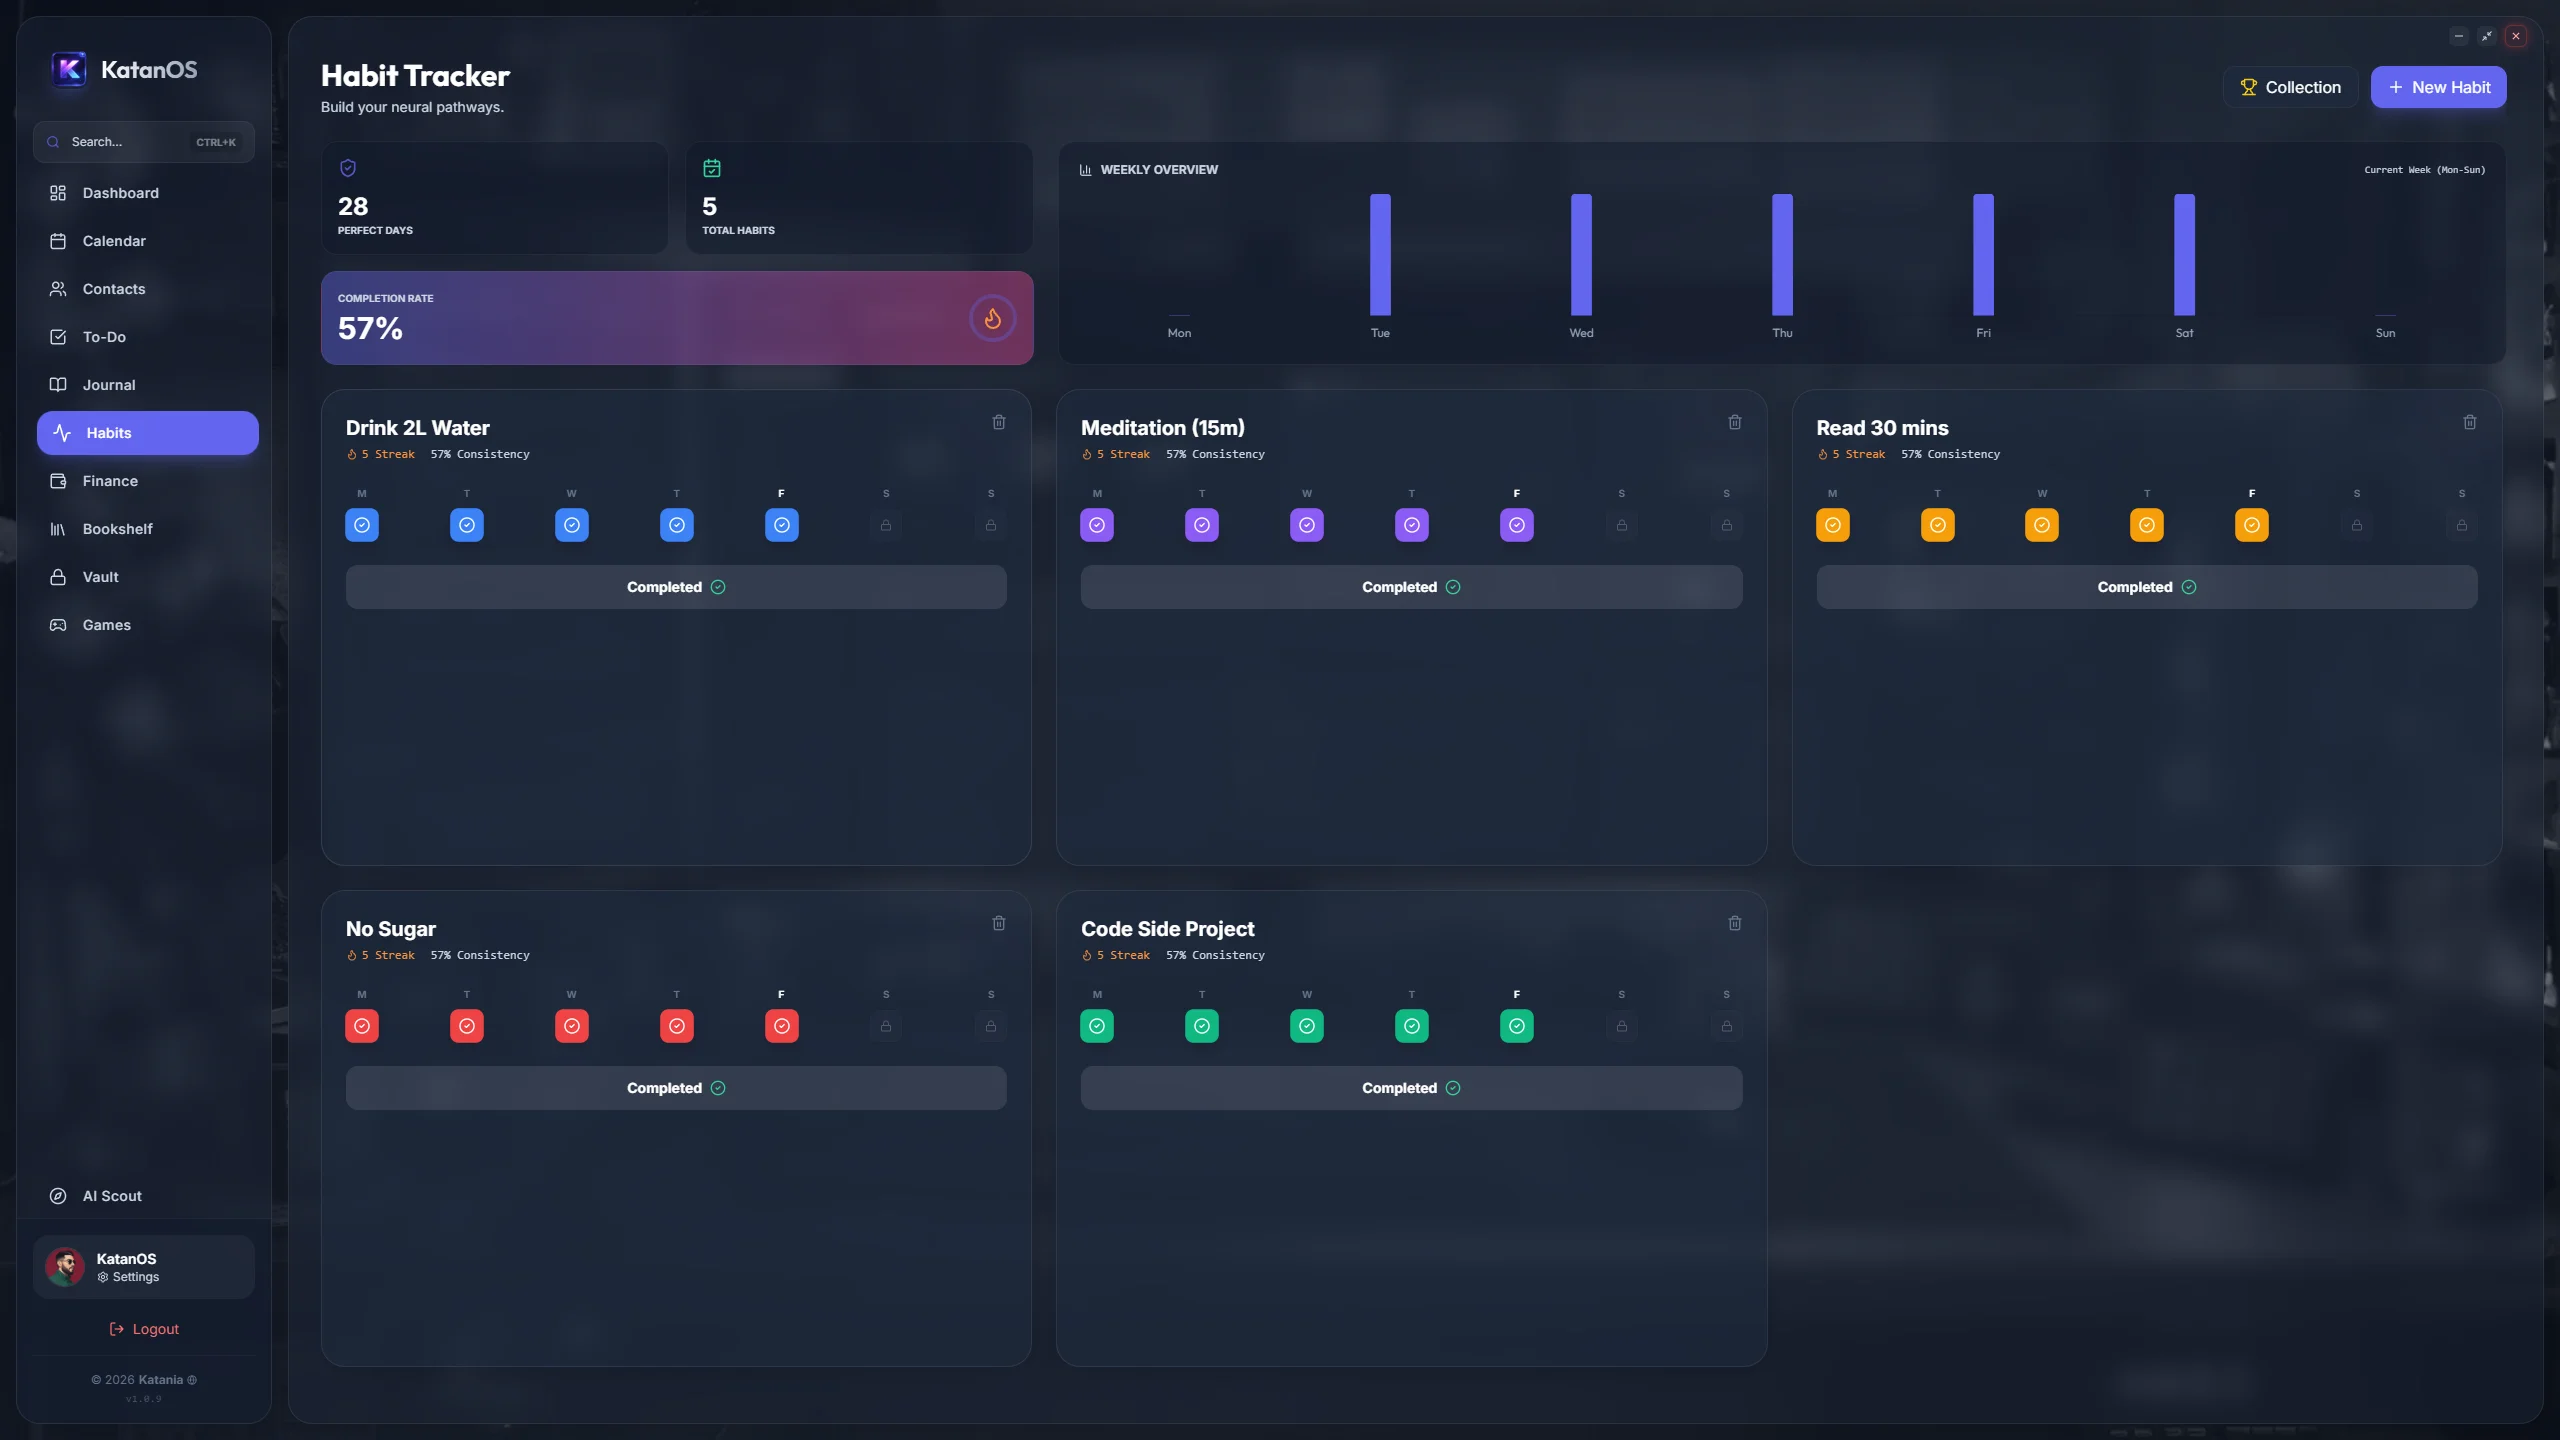Screen dimensions: 2560x1440
Task: Toggle Wednesday completion for Read 30 mins
Action: point(2042,524)
